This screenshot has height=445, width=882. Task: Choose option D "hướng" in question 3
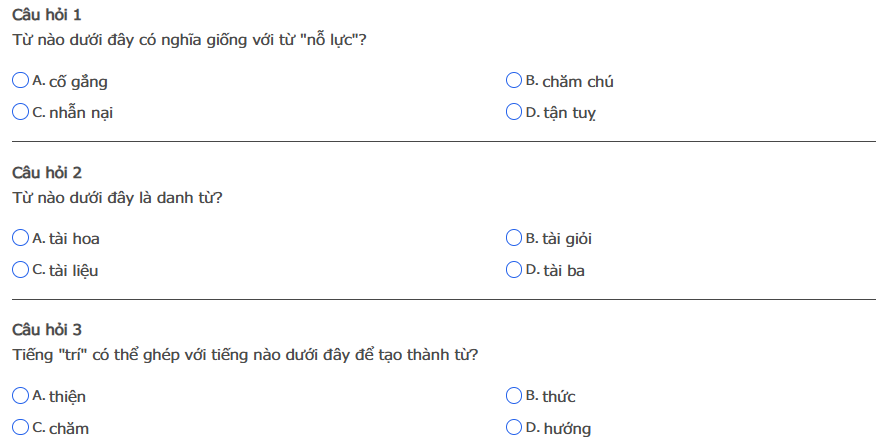(515, 428)
